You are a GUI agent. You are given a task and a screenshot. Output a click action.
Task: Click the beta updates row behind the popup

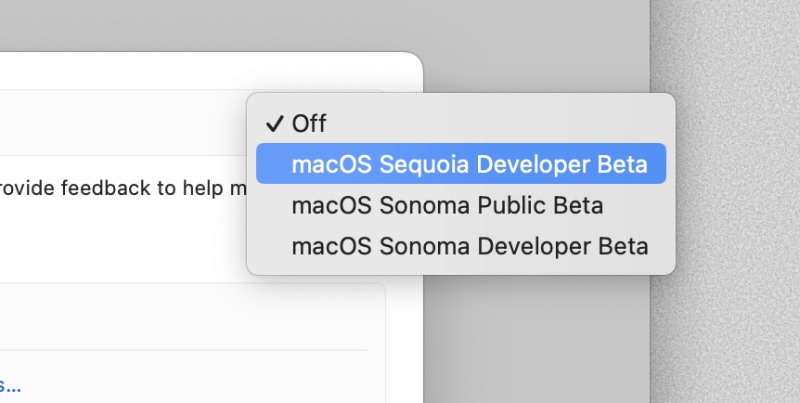(120, 123)
